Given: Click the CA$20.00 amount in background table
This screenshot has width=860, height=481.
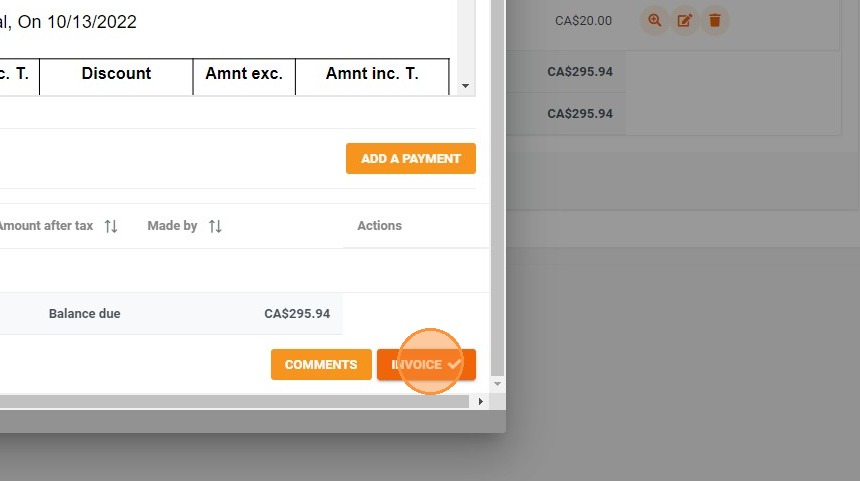Looking at the screenshot, I should coord(583,21).
